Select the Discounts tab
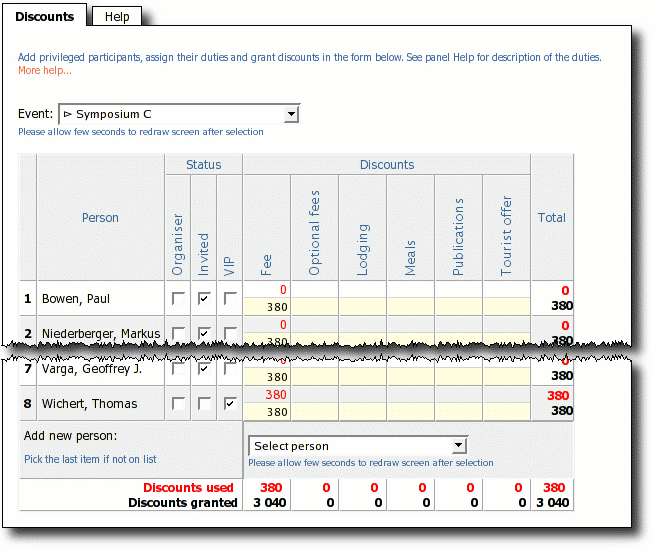Viewport: 655px width, 551px height. (x=45, y=17)
